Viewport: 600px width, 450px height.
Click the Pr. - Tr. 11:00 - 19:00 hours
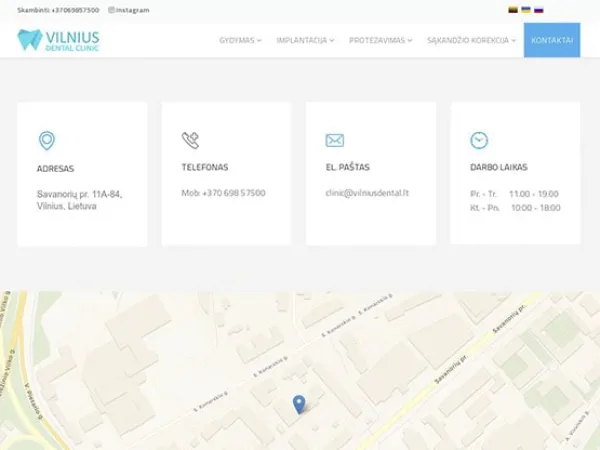point(514,194)
